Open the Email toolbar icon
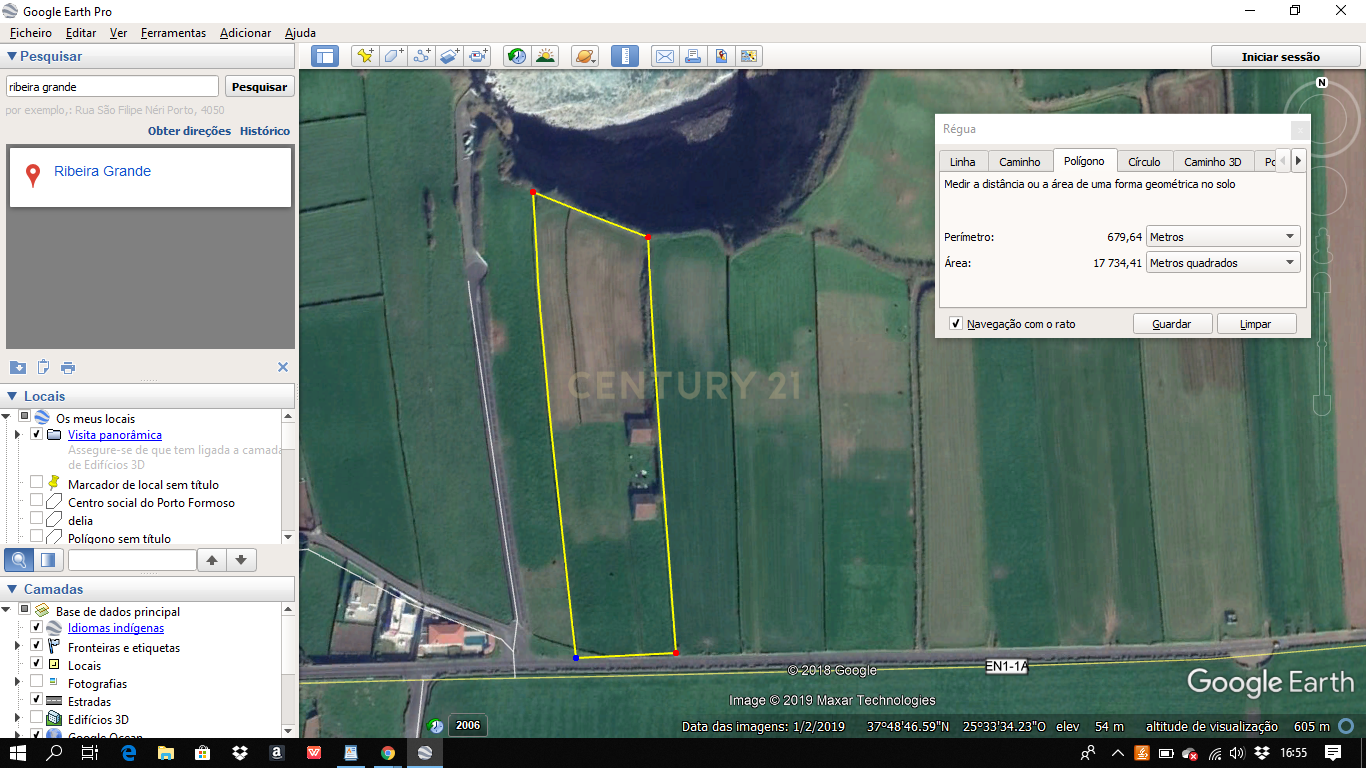 (664, 56)
